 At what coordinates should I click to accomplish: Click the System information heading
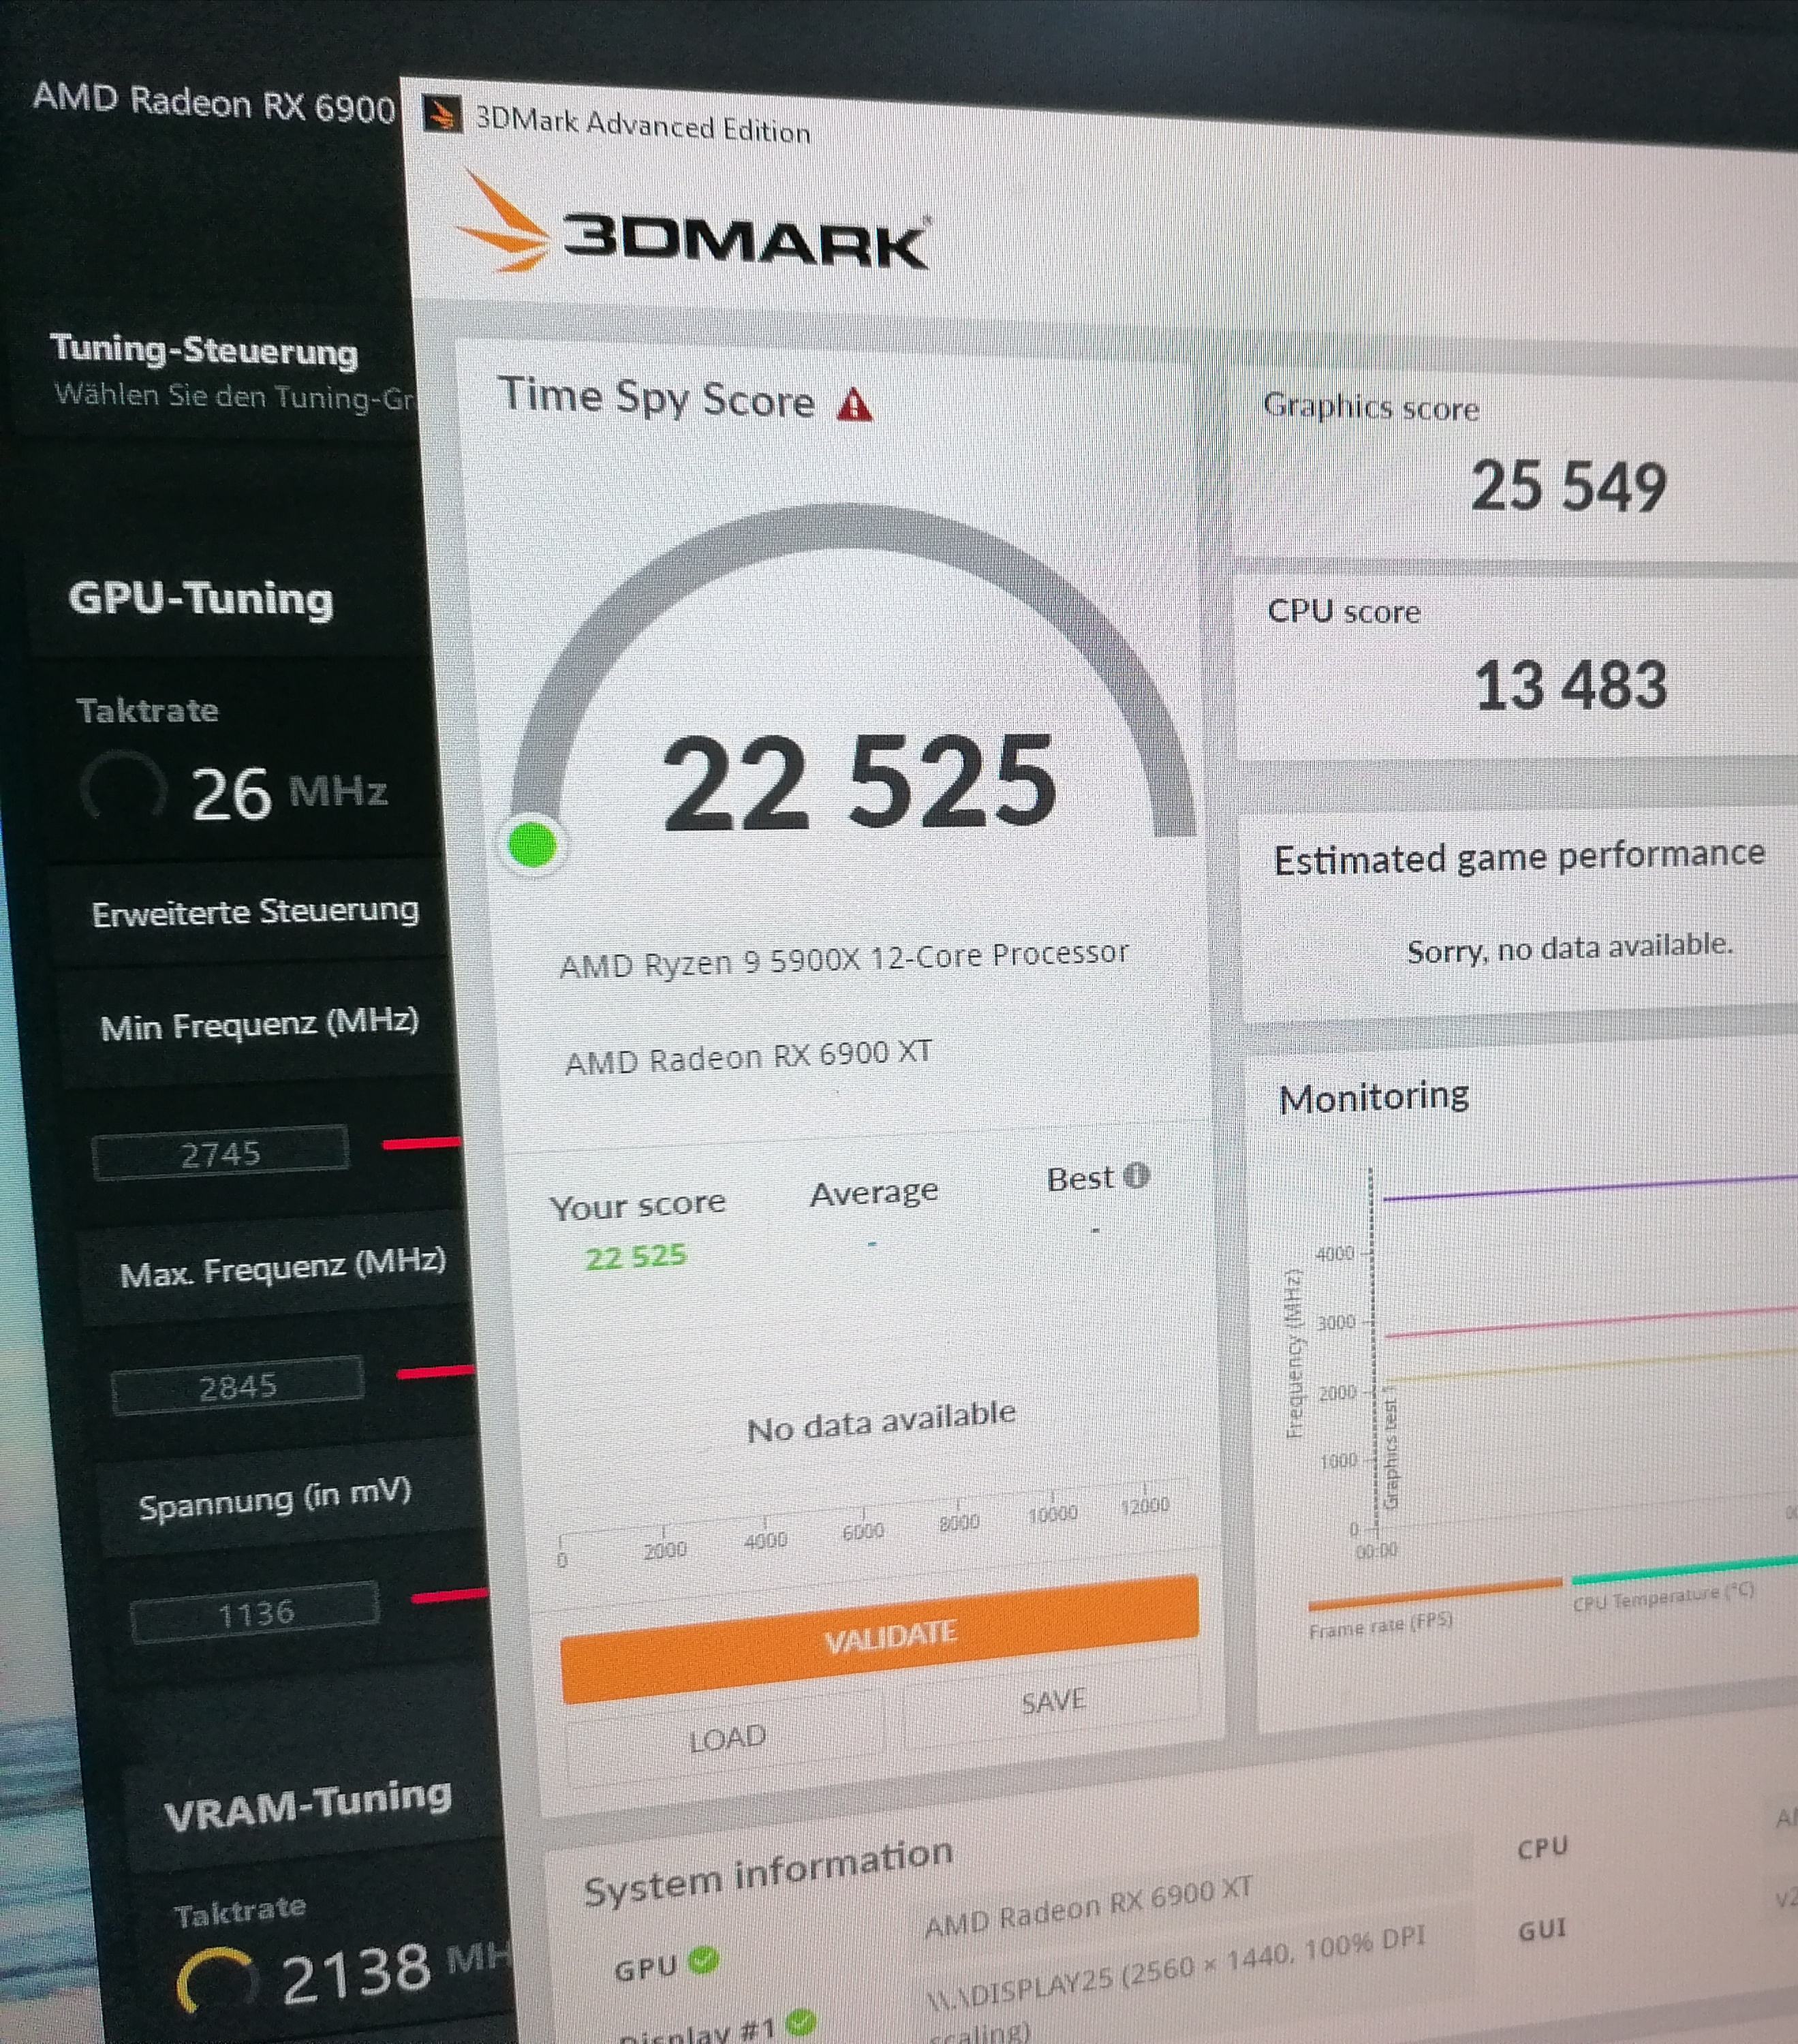click(767, 1872)
